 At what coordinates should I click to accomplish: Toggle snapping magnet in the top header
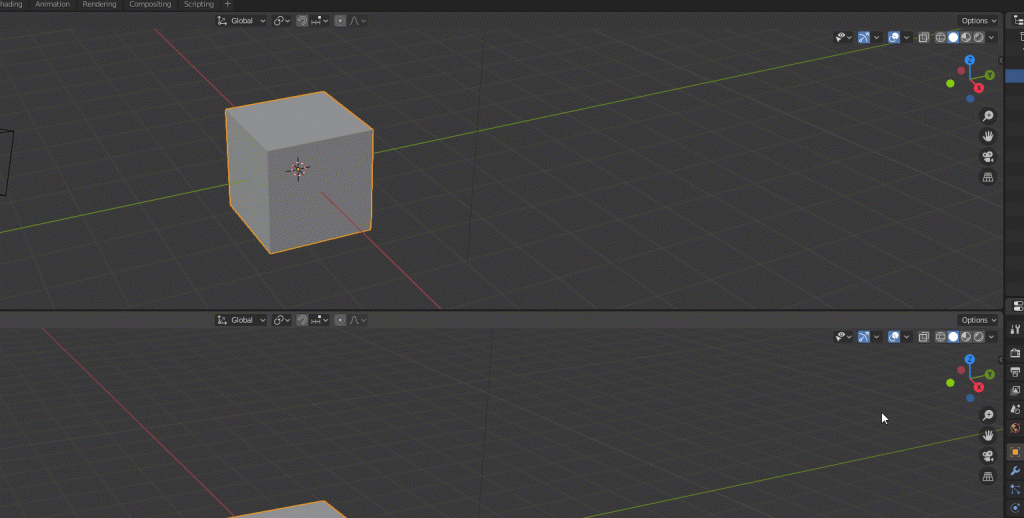pos(302,20)
